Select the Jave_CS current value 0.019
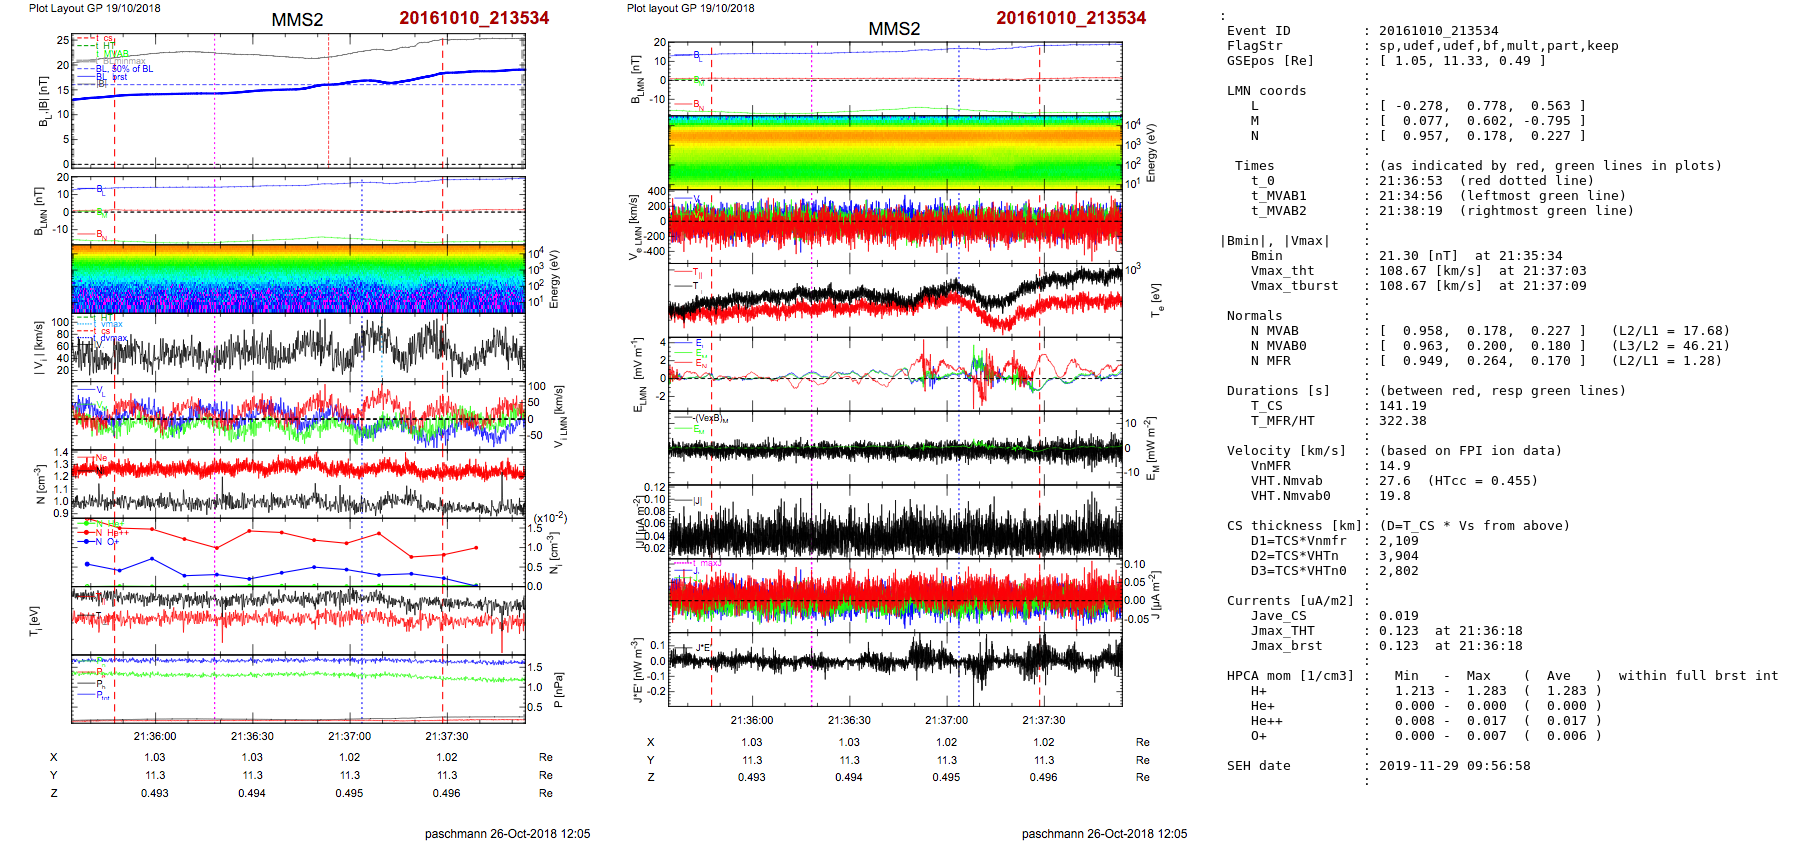Image resolution: width=1804 pixels, height=841 pixels. [1398, 616]
